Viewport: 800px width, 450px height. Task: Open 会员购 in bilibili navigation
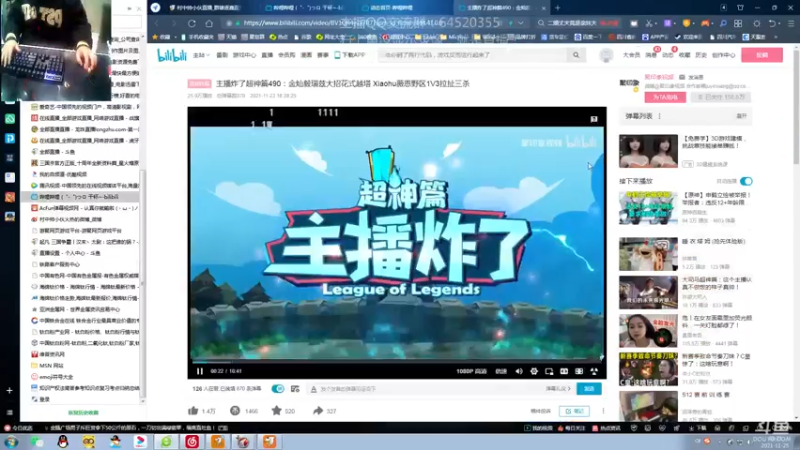(x=287, y=55)
